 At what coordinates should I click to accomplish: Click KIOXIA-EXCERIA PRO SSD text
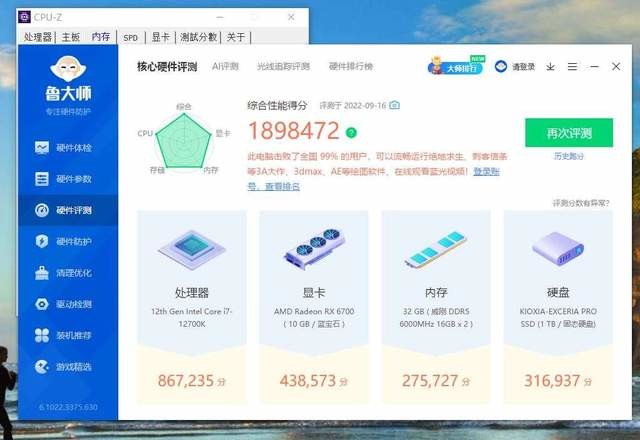coord(558,318)
